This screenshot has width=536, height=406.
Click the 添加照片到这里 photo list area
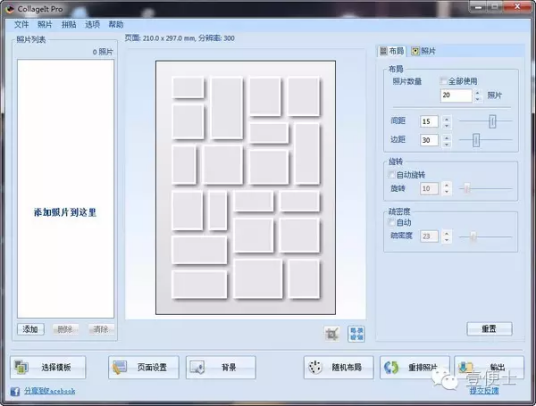coord(66,189)
